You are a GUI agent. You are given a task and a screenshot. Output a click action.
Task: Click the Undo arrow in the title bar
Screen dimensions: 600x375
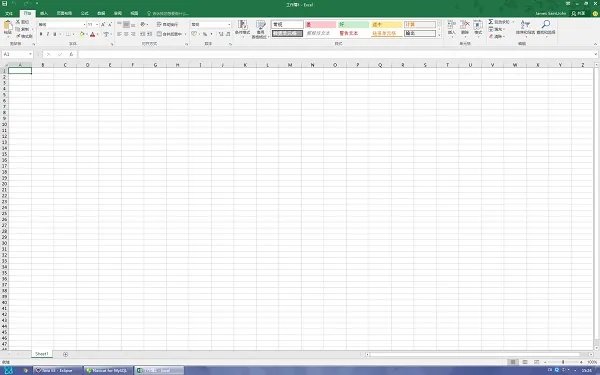click(x=15, y=3)
